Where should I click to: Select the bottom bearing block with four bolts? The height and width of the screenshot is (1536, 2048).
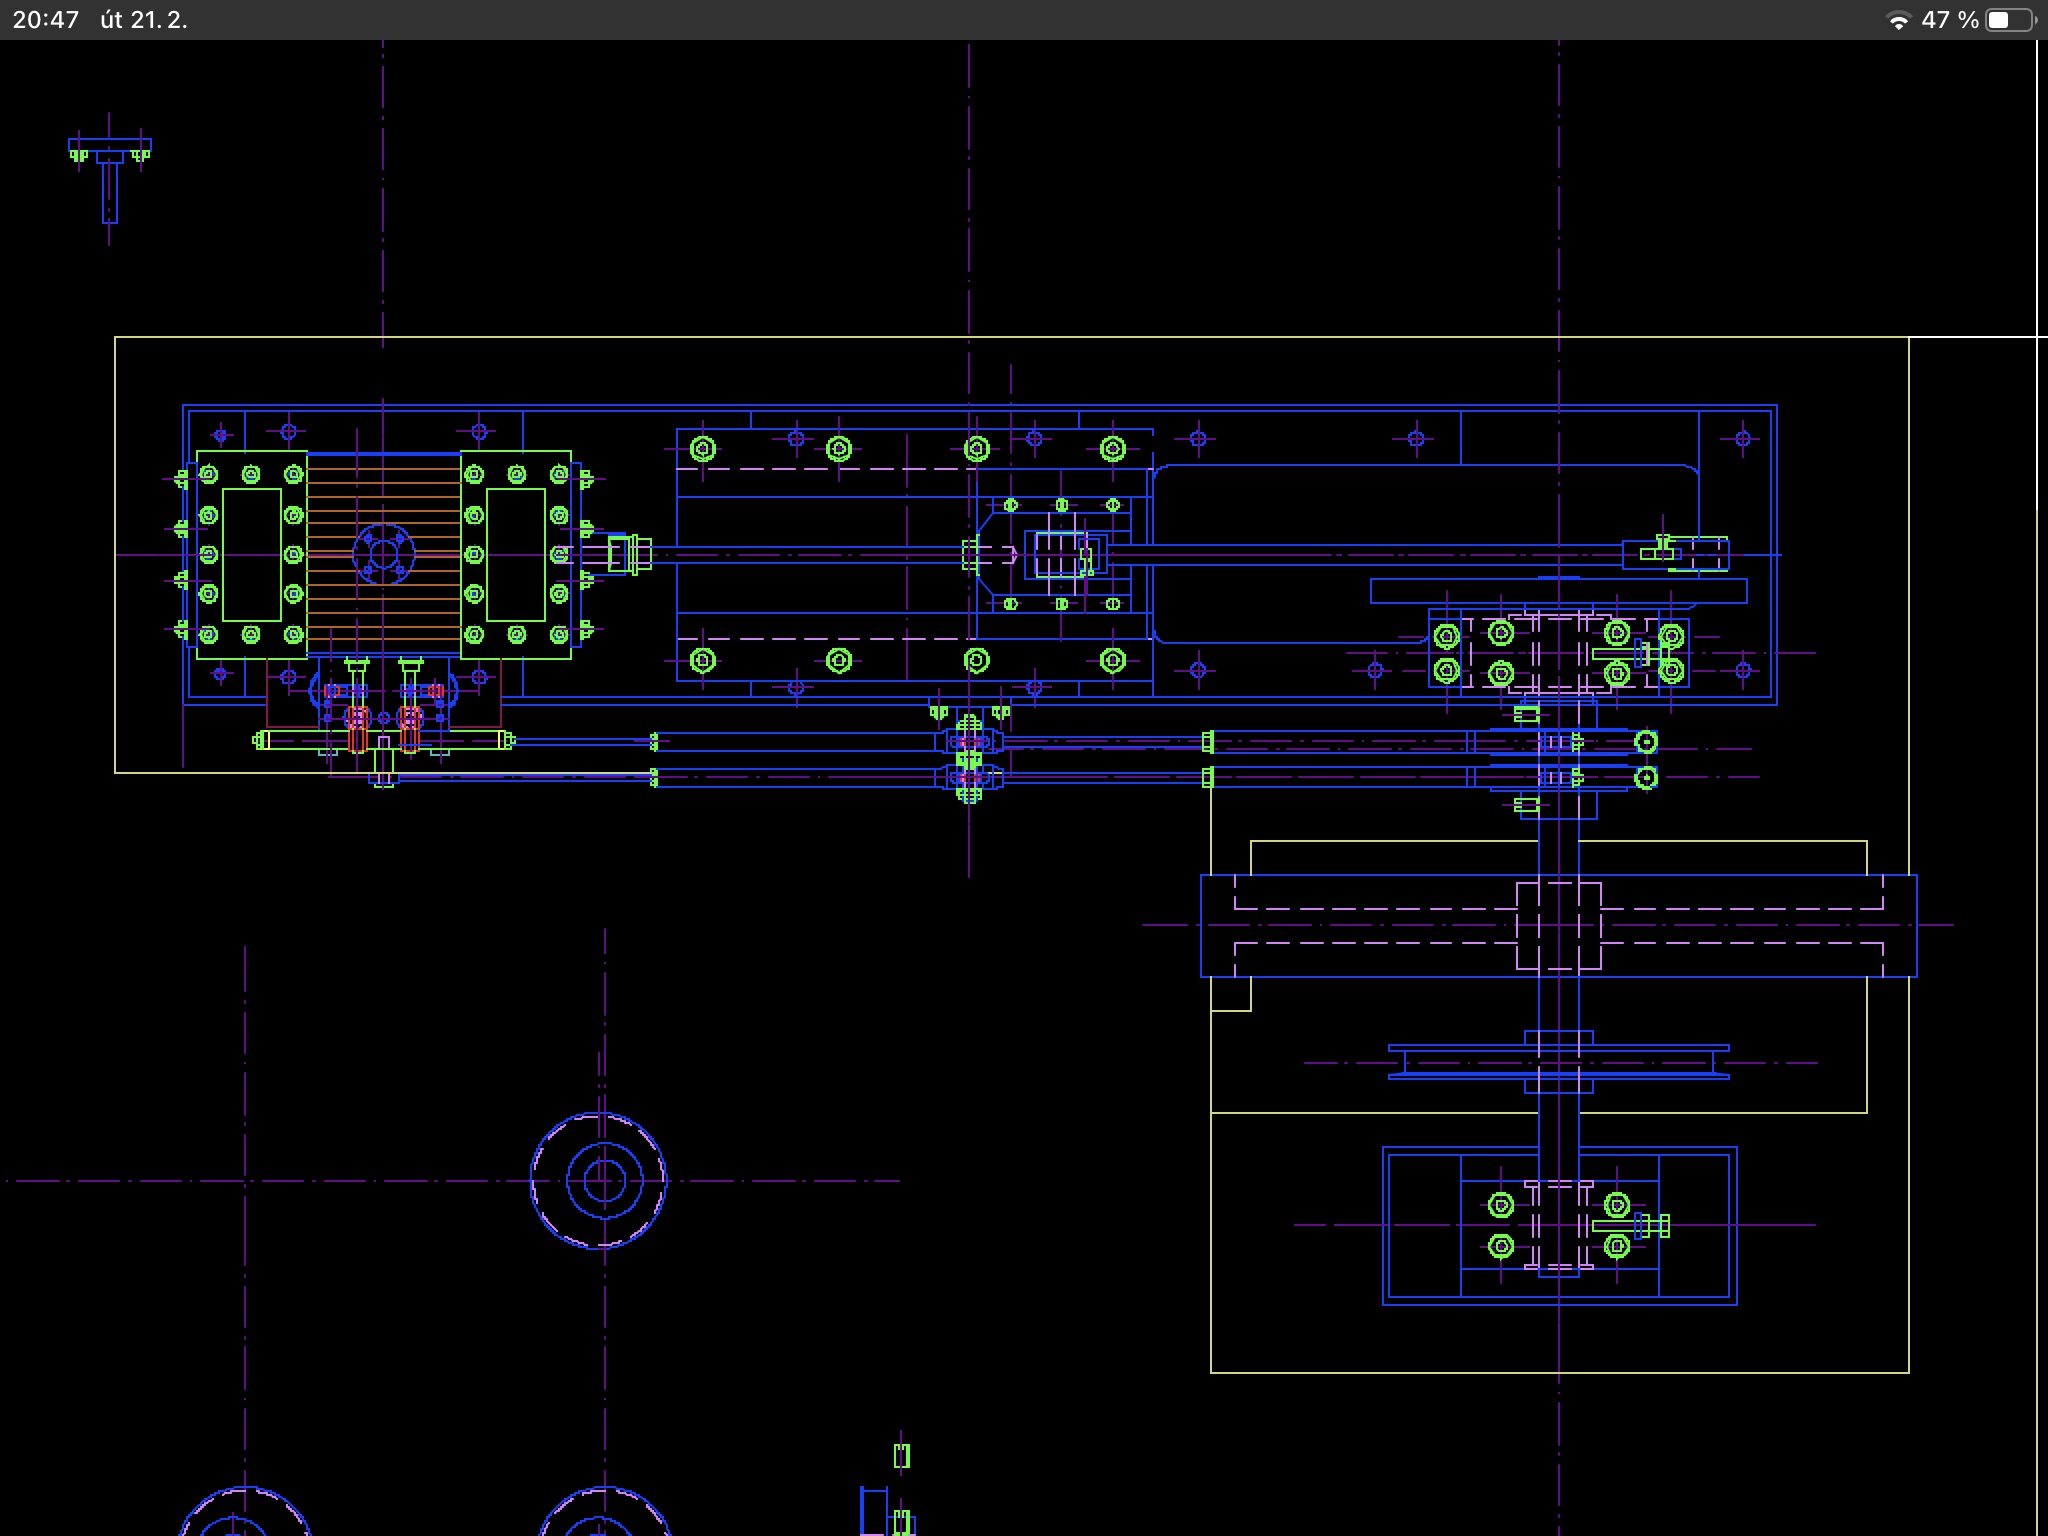tap(1558, 1225)
